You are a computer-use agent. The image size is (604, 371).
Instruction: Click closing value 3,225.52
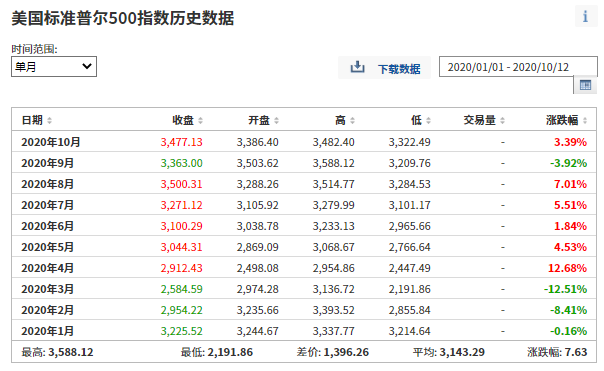(181, 331)
